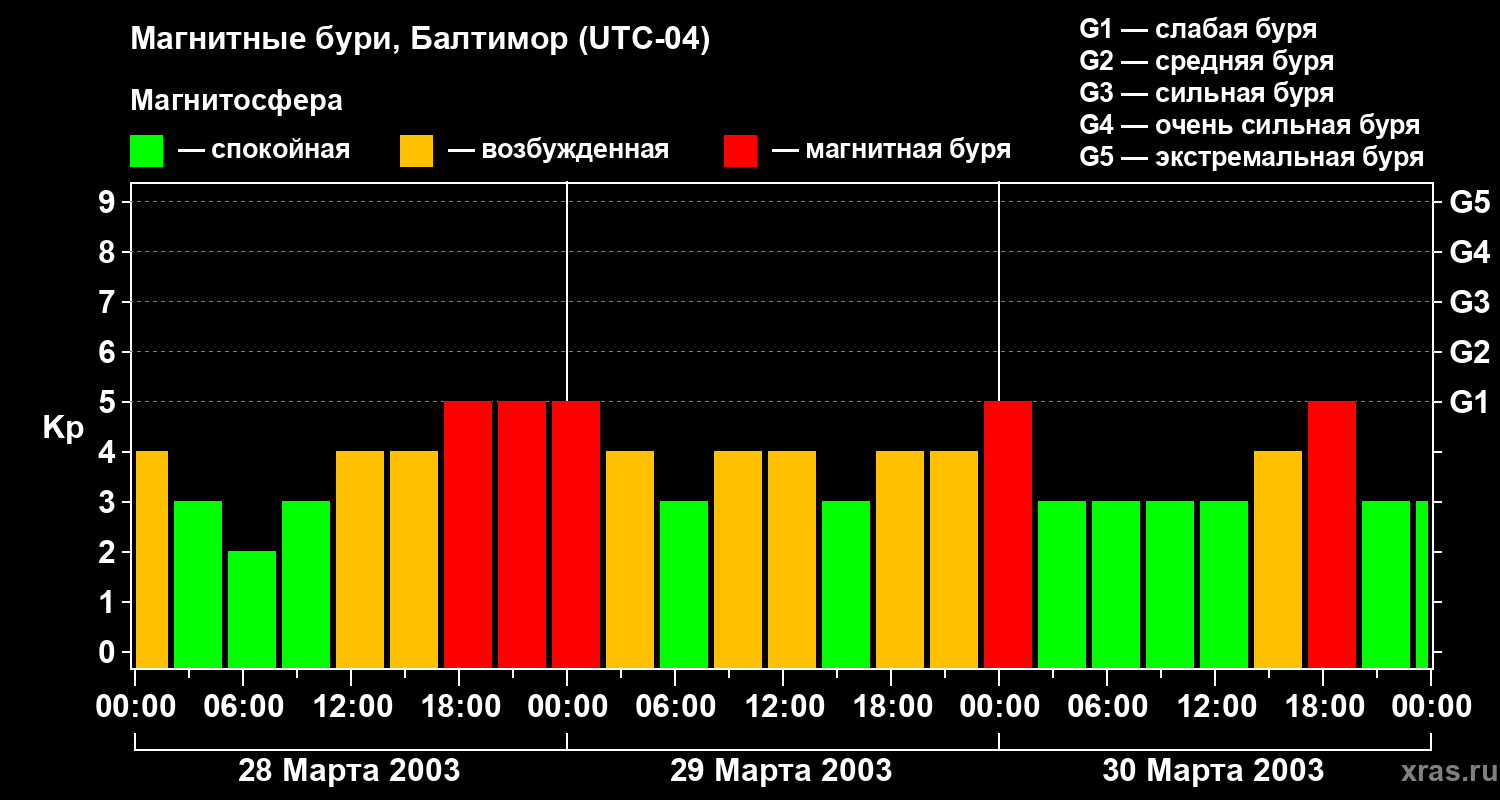Click the first yellow bar on 28 Марта
The width and height of the screenshot is (1500, 800).
(x=151, y=559)
